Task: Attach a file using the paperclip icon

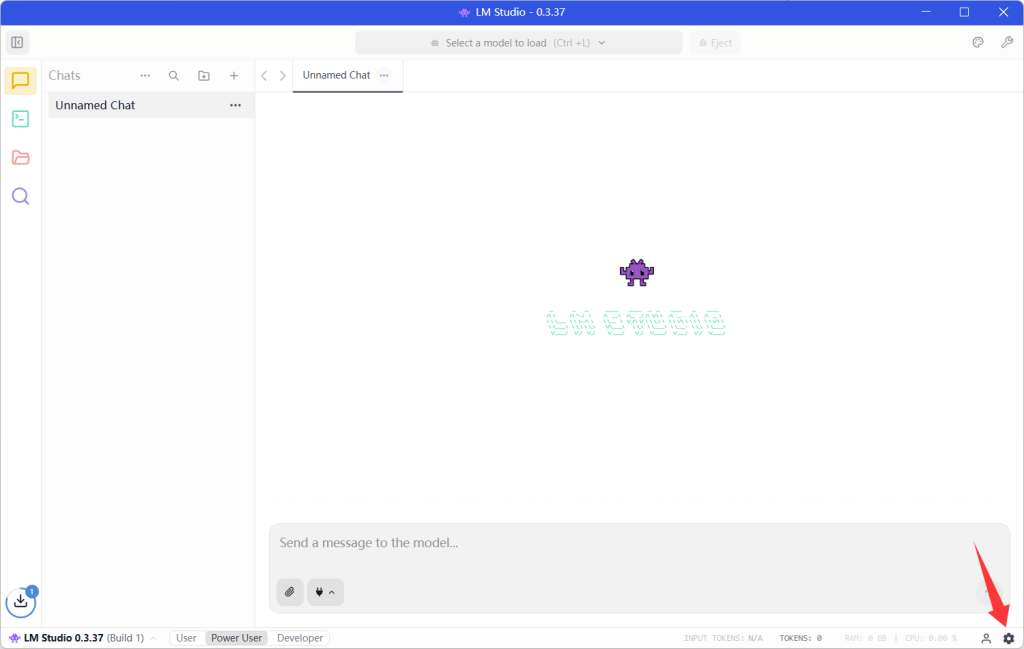Action: pyautogui.click(x=290, y=592)
